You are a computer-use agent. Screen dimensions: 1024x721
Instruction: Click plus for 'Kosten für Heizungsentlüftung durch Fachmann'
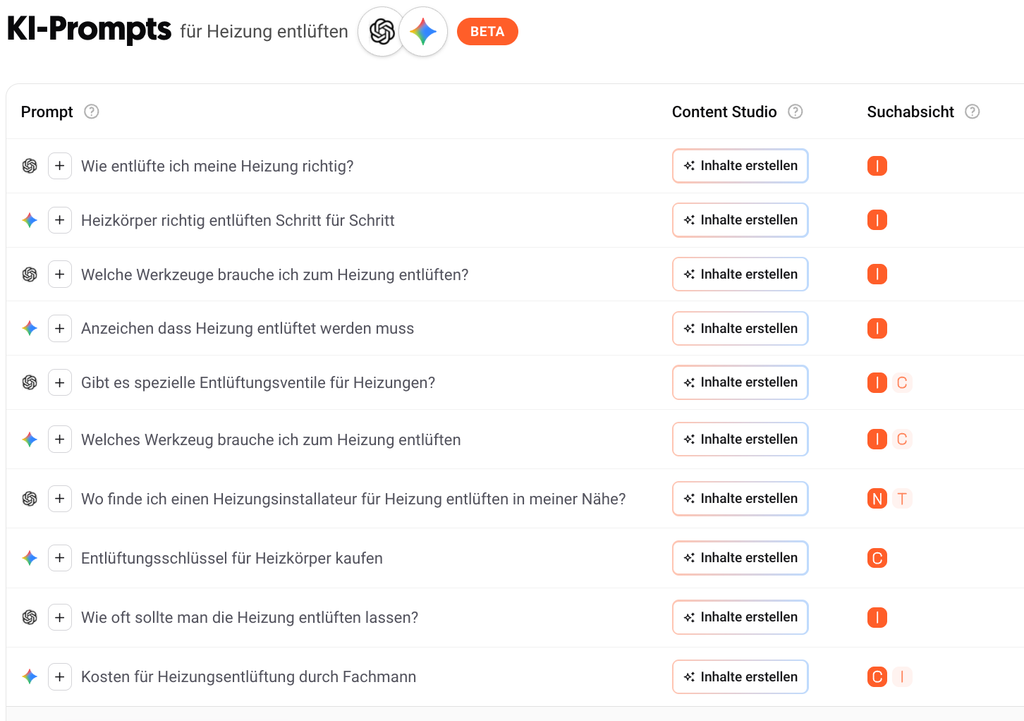tap(59, 677)
